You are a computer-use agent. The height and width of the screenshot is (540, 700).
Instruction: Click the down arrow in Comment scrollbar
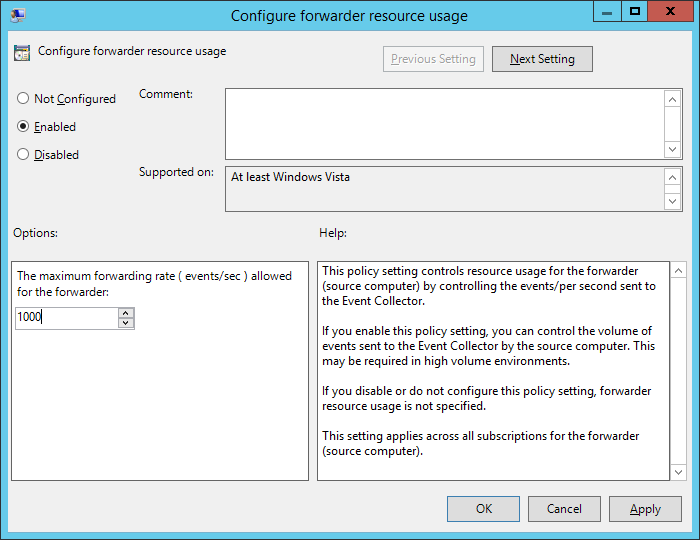click(x=672, y=149)
